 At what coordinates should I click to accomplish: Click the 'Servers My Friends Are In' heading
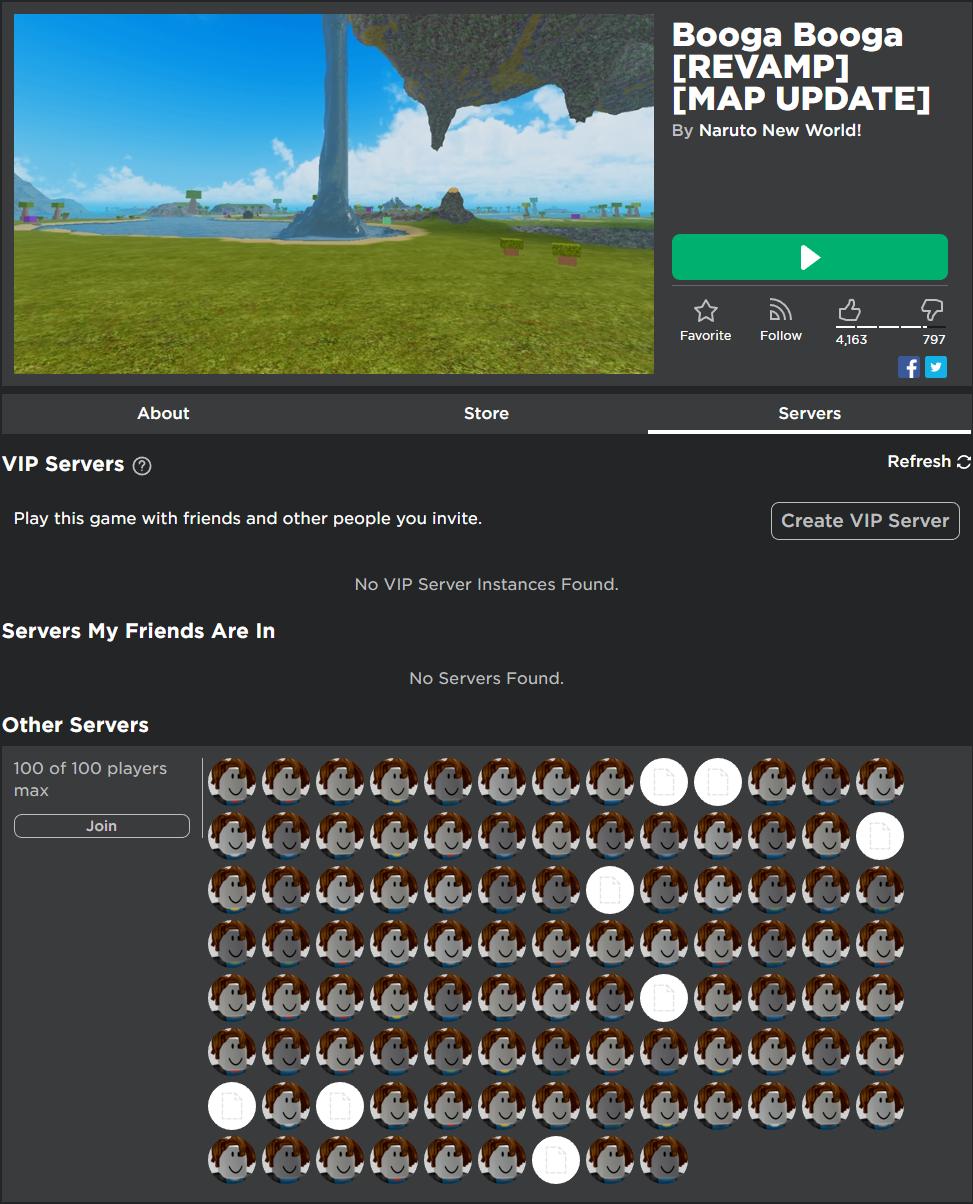[138, 631]
